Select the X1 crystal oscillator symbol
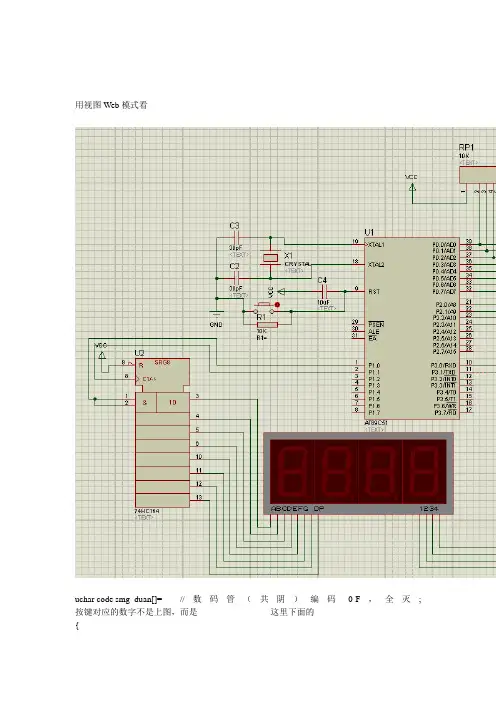 tap(270, 258)
